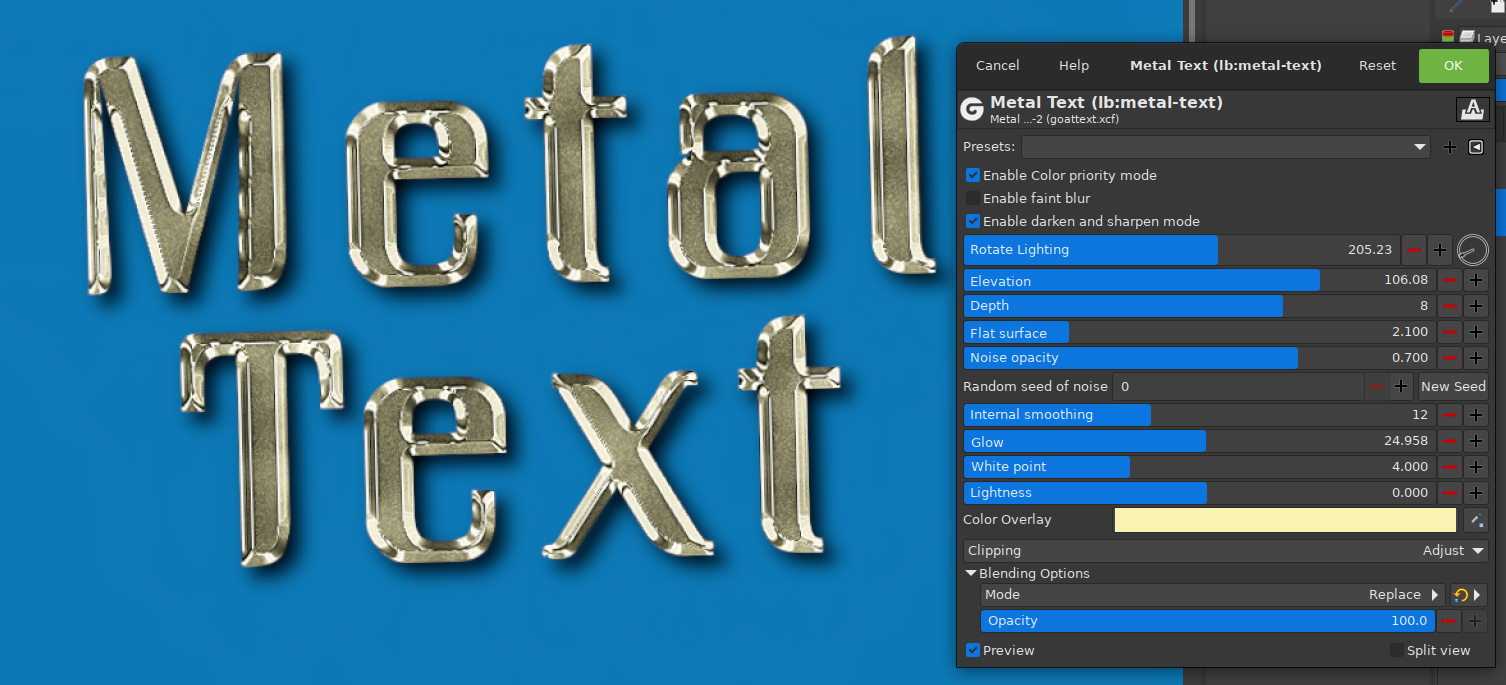Click the Metal Text dialog title bar
This screenshot has width=1506, height=685.
[1225, 65]
